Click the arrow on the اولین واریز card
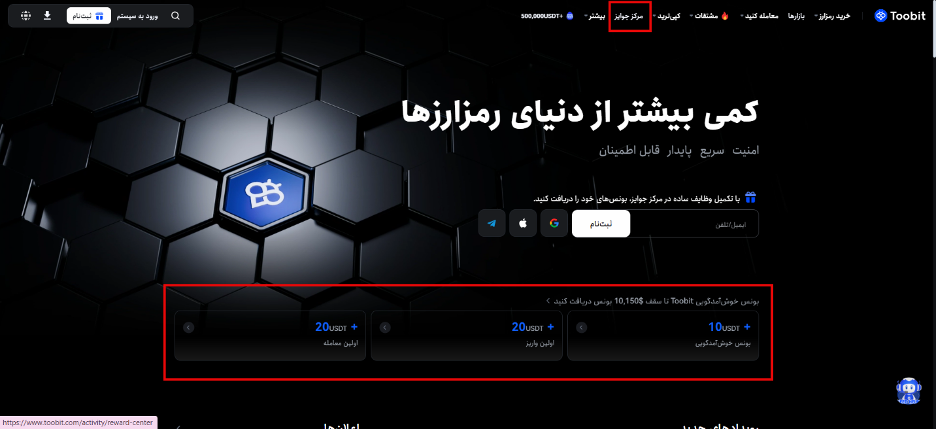This screenshot has height=430, width=936. point(385,327)
